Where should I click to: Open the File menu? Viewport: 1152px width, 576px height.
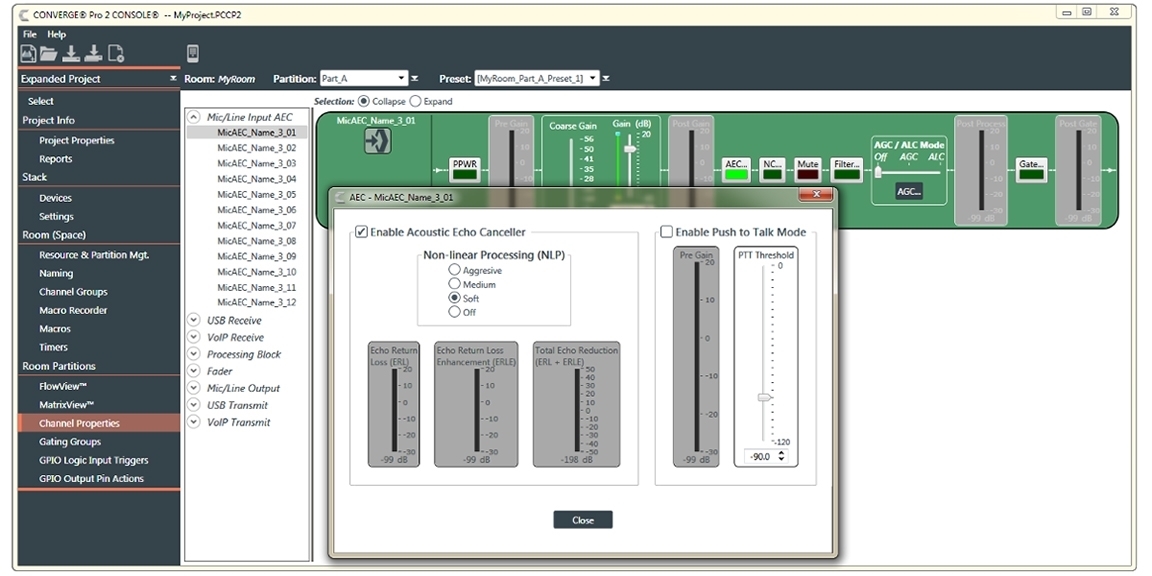(x=30, y=34)
